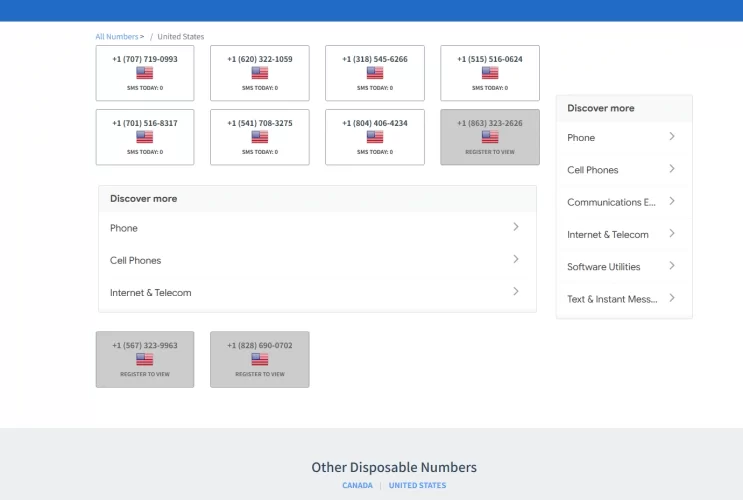Click the US flag on the (515) 516-0624 card
The height and width of the screenshot is (500, 743).
[490, 73]
